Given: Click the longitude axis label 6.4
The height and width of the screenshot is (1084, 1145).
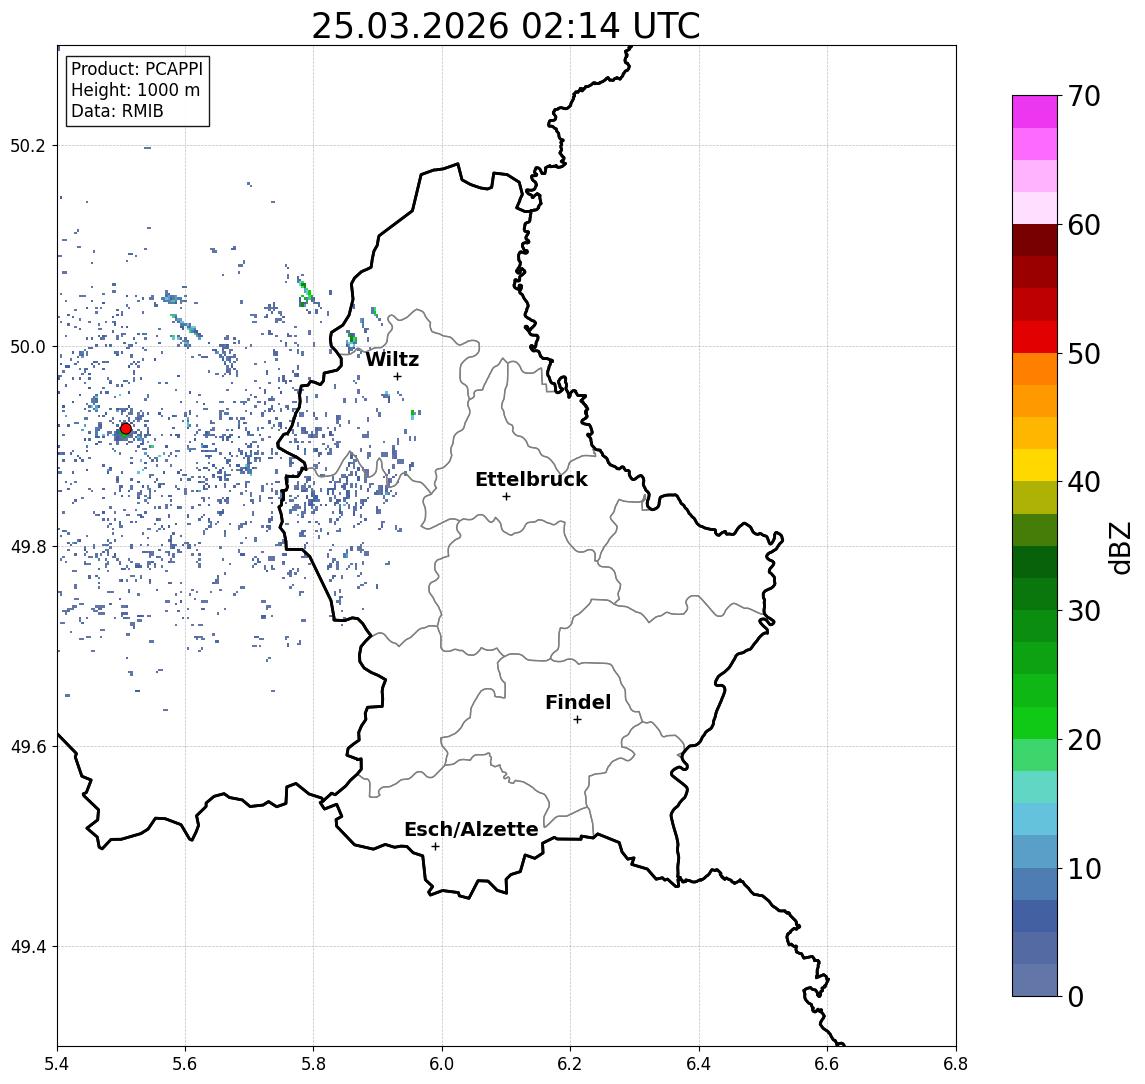Looking at the screenshot, I should click(699, 1064).
